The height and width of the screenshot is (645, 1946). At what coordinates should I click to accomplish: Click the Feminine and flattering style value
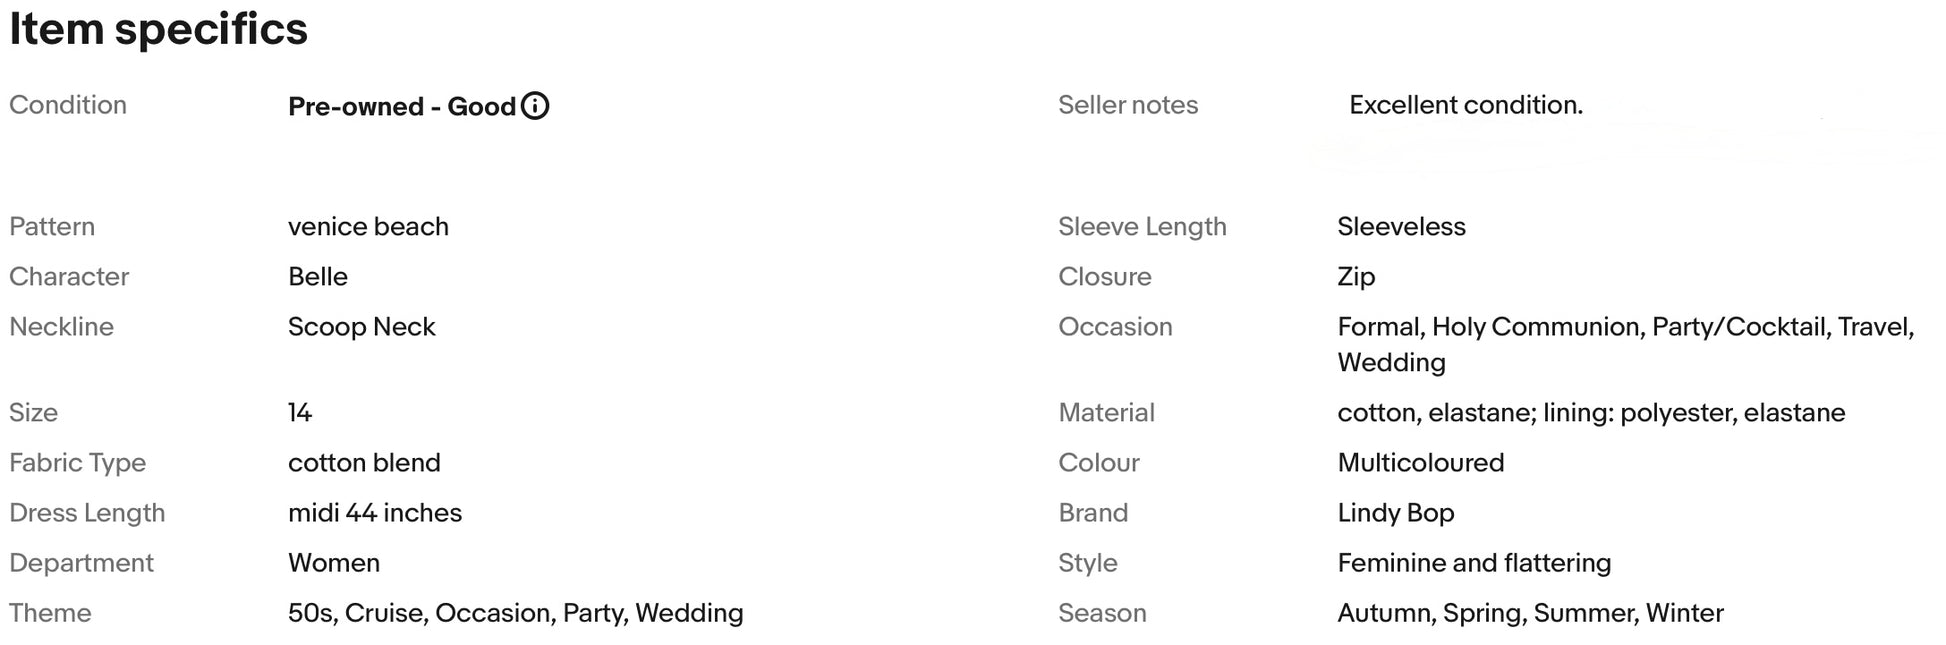(1475, 563)
